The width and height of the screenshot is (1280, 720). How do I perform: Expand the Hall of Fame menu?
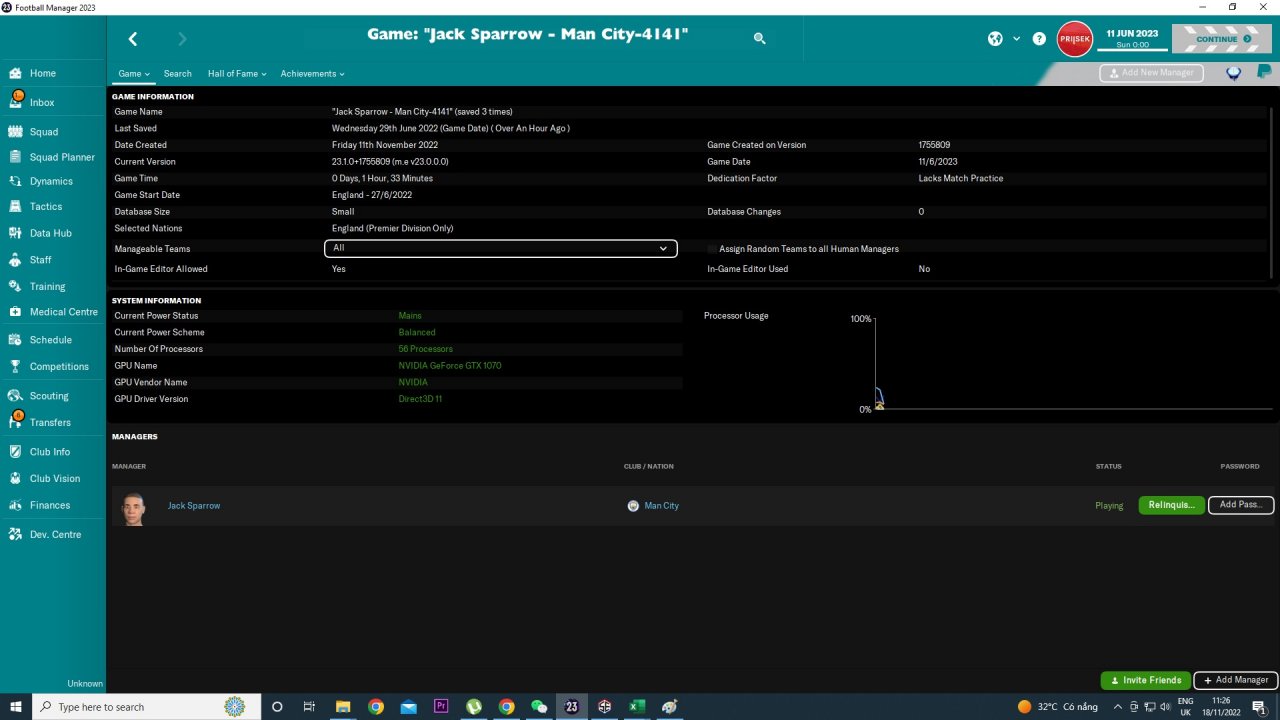(x=236, y=74)
